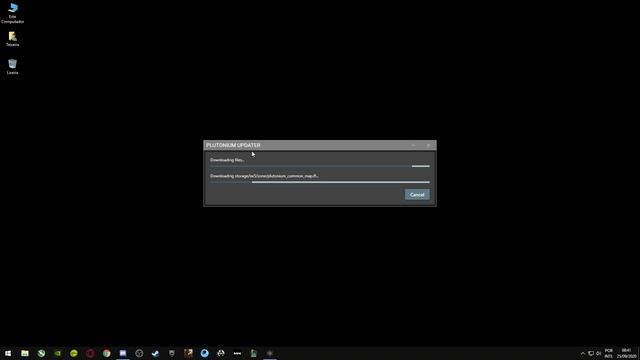Open the volume tray icon
640x360 pixels.
[x=598, y=353]
